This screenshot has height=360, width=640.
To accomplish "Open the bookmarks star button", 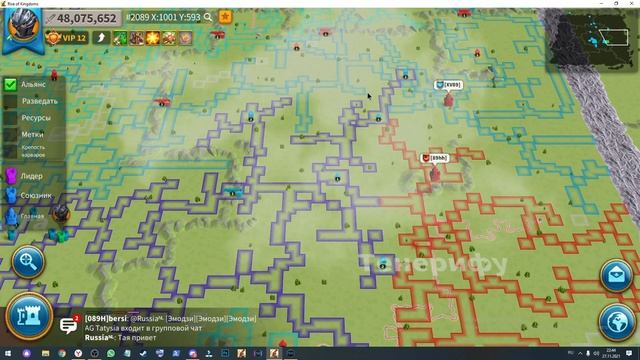I will click(225, 17).
